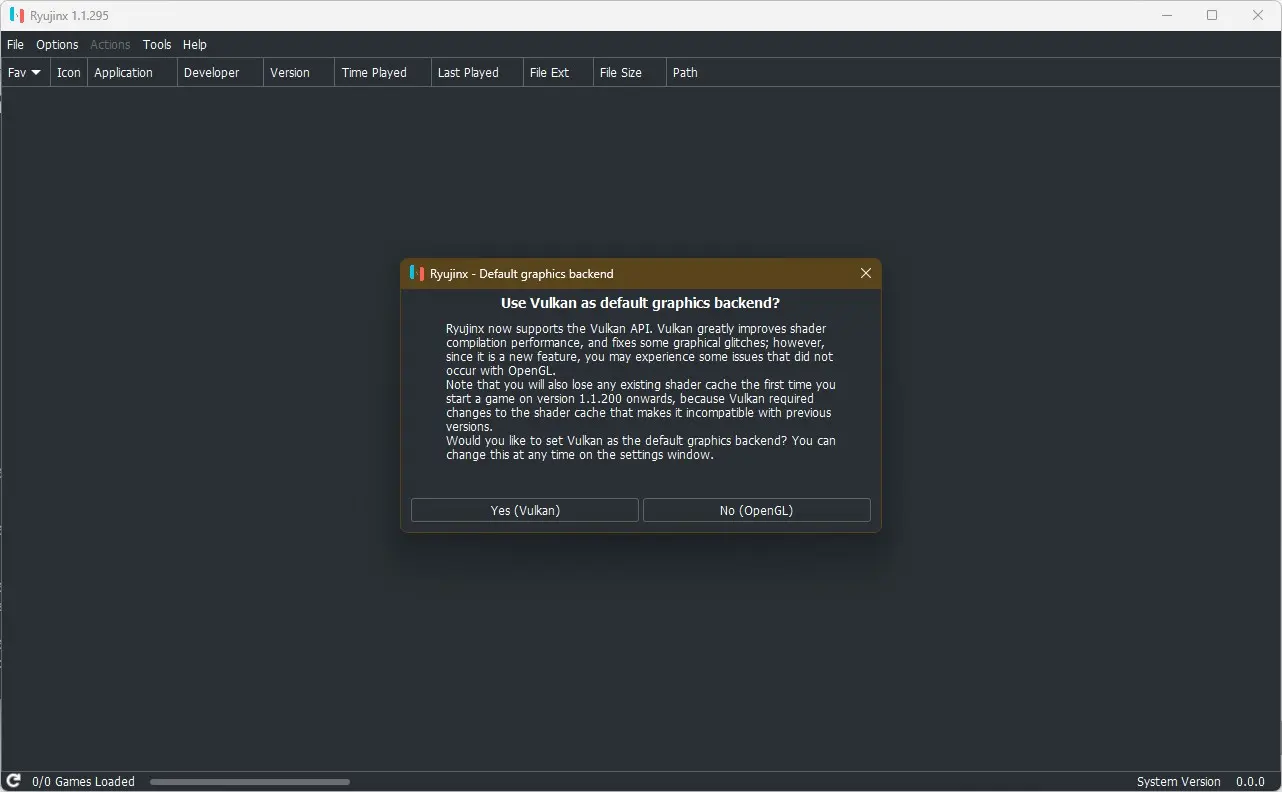Open the Actions menu
Screen dimensions: 1282x792
coord(110,44)
